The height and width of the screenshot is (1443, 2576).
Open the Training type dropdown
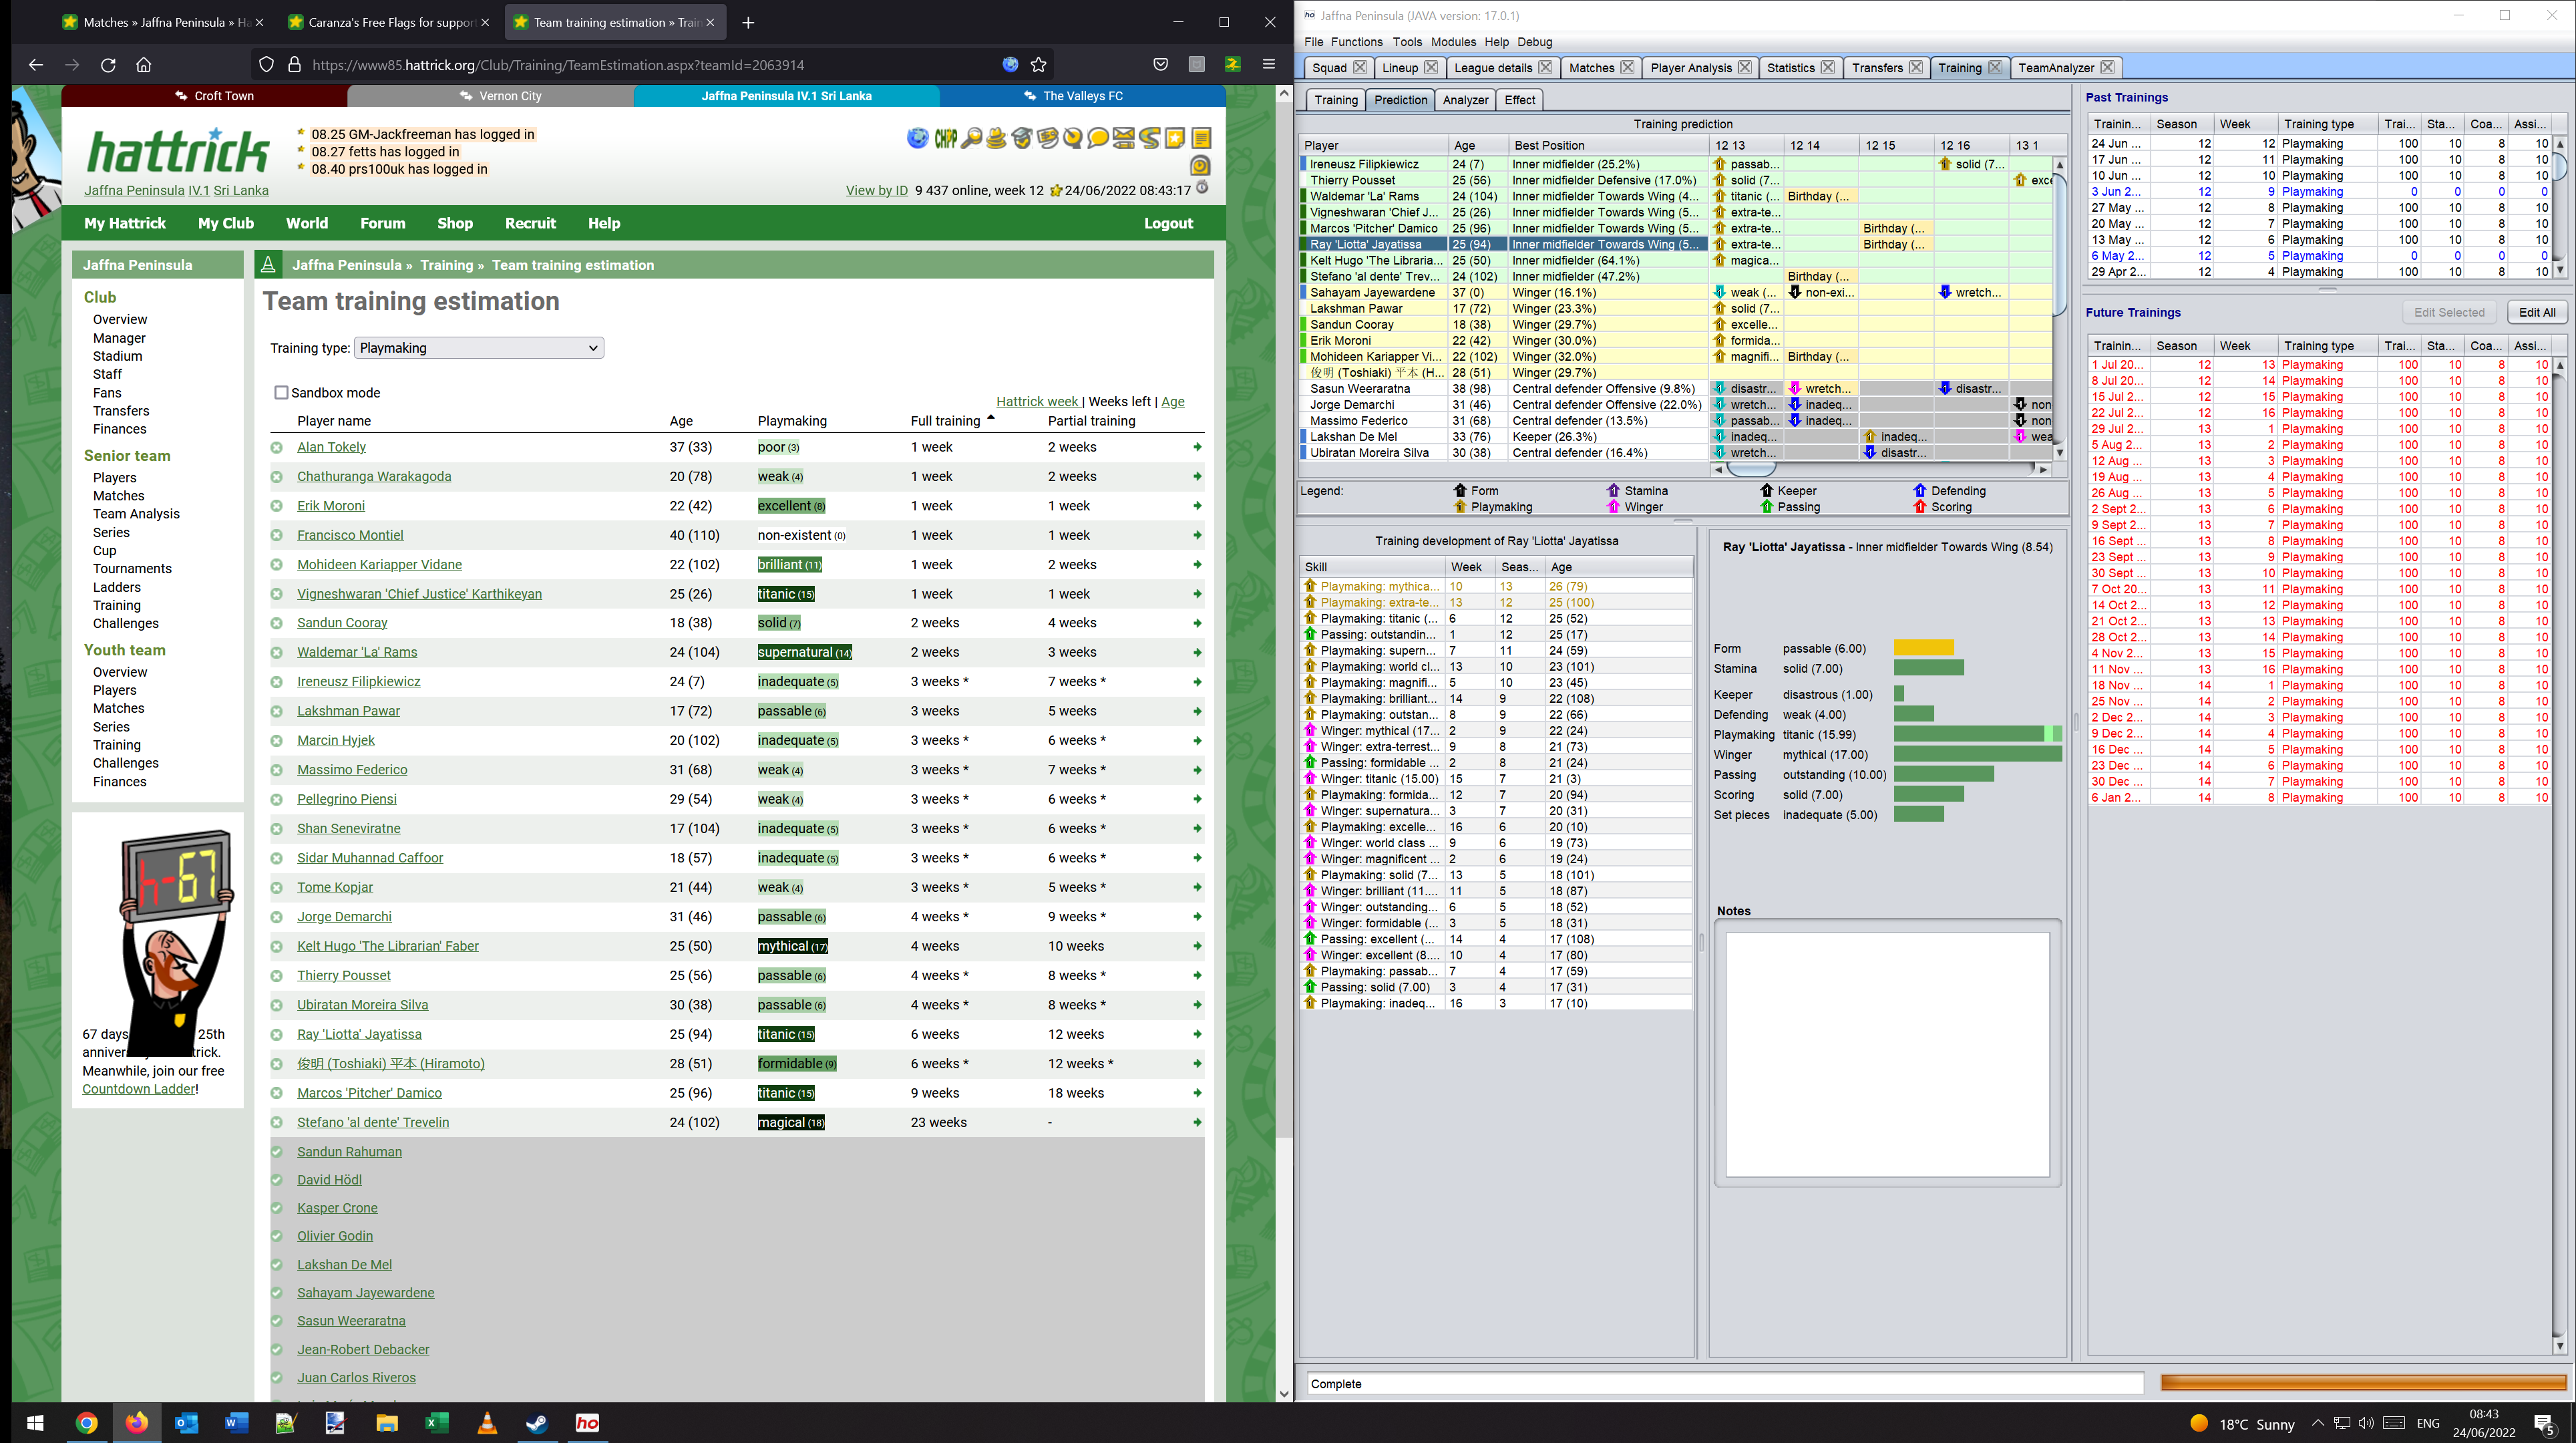[x=478, y=347]
